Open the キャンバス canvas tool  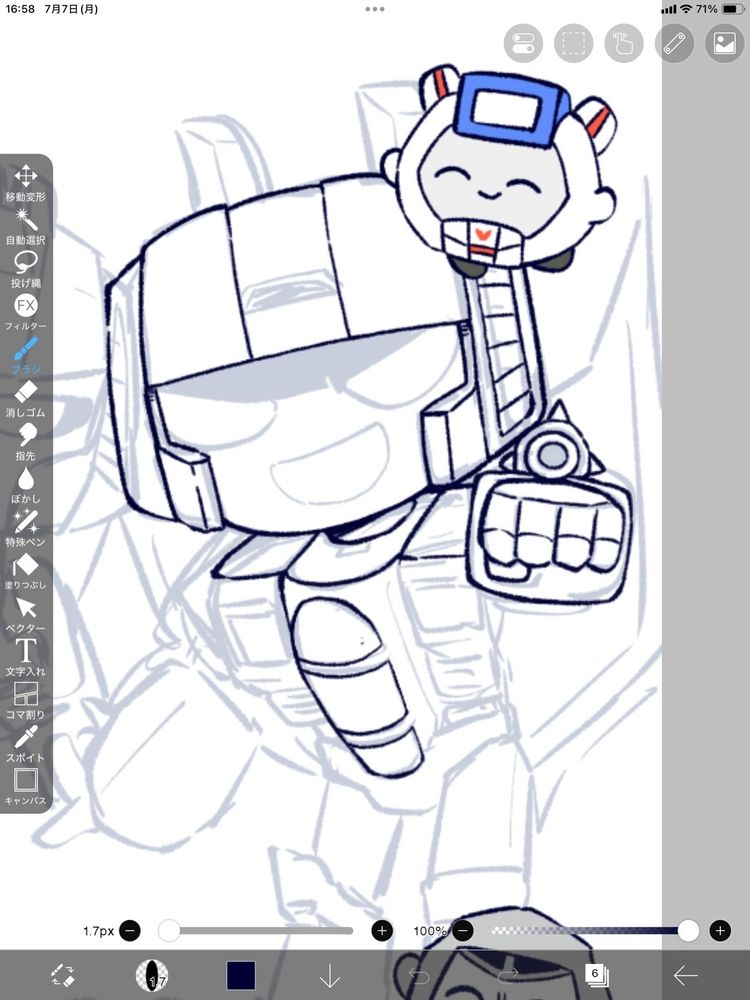[26, 786]
